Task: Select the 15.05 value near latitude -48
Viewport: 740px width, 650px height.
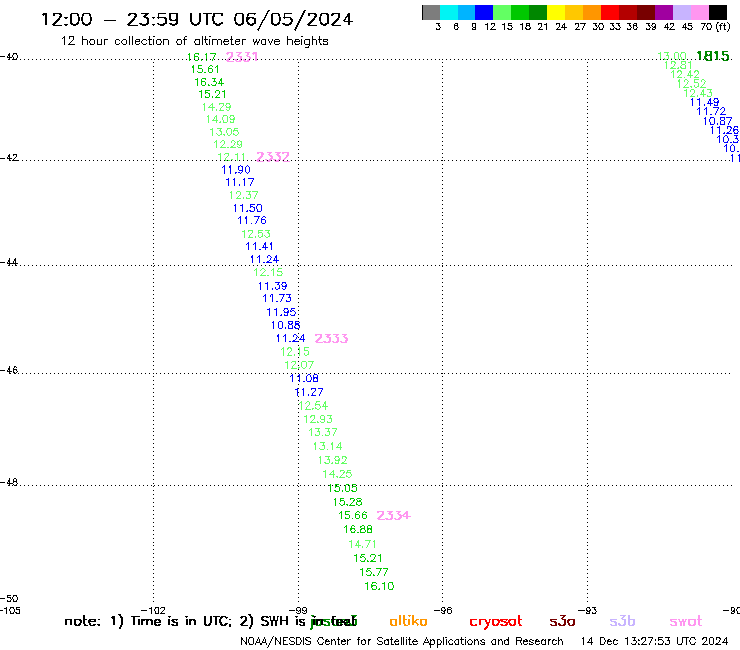Action: click(x=343, y=489)
